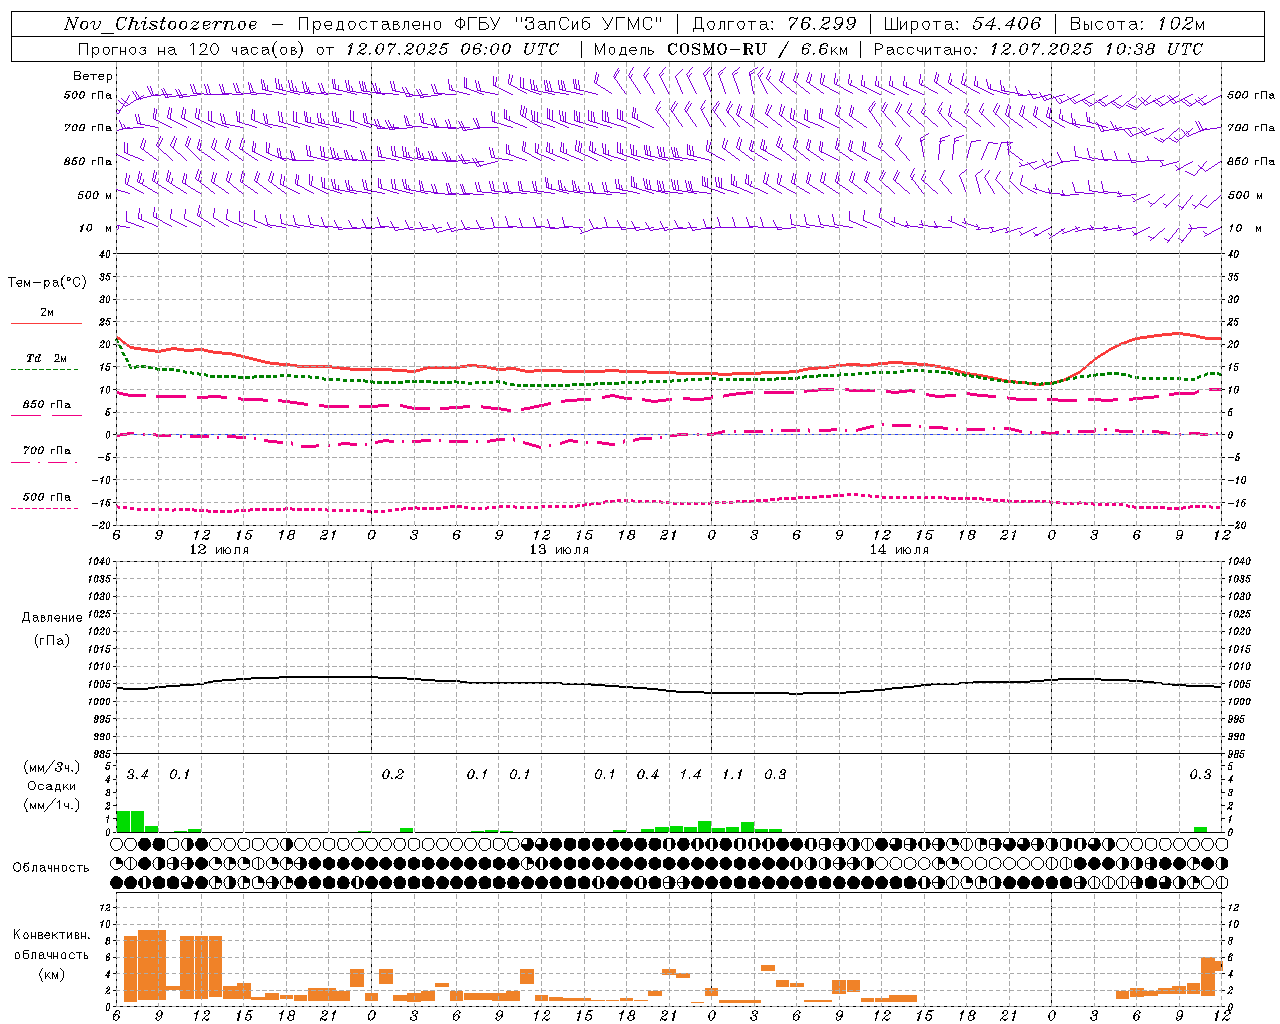Click the station name Nov_Chistoozernoe
The width and height of the screenshot is (1280, 1024).
[x=160, y=24]
